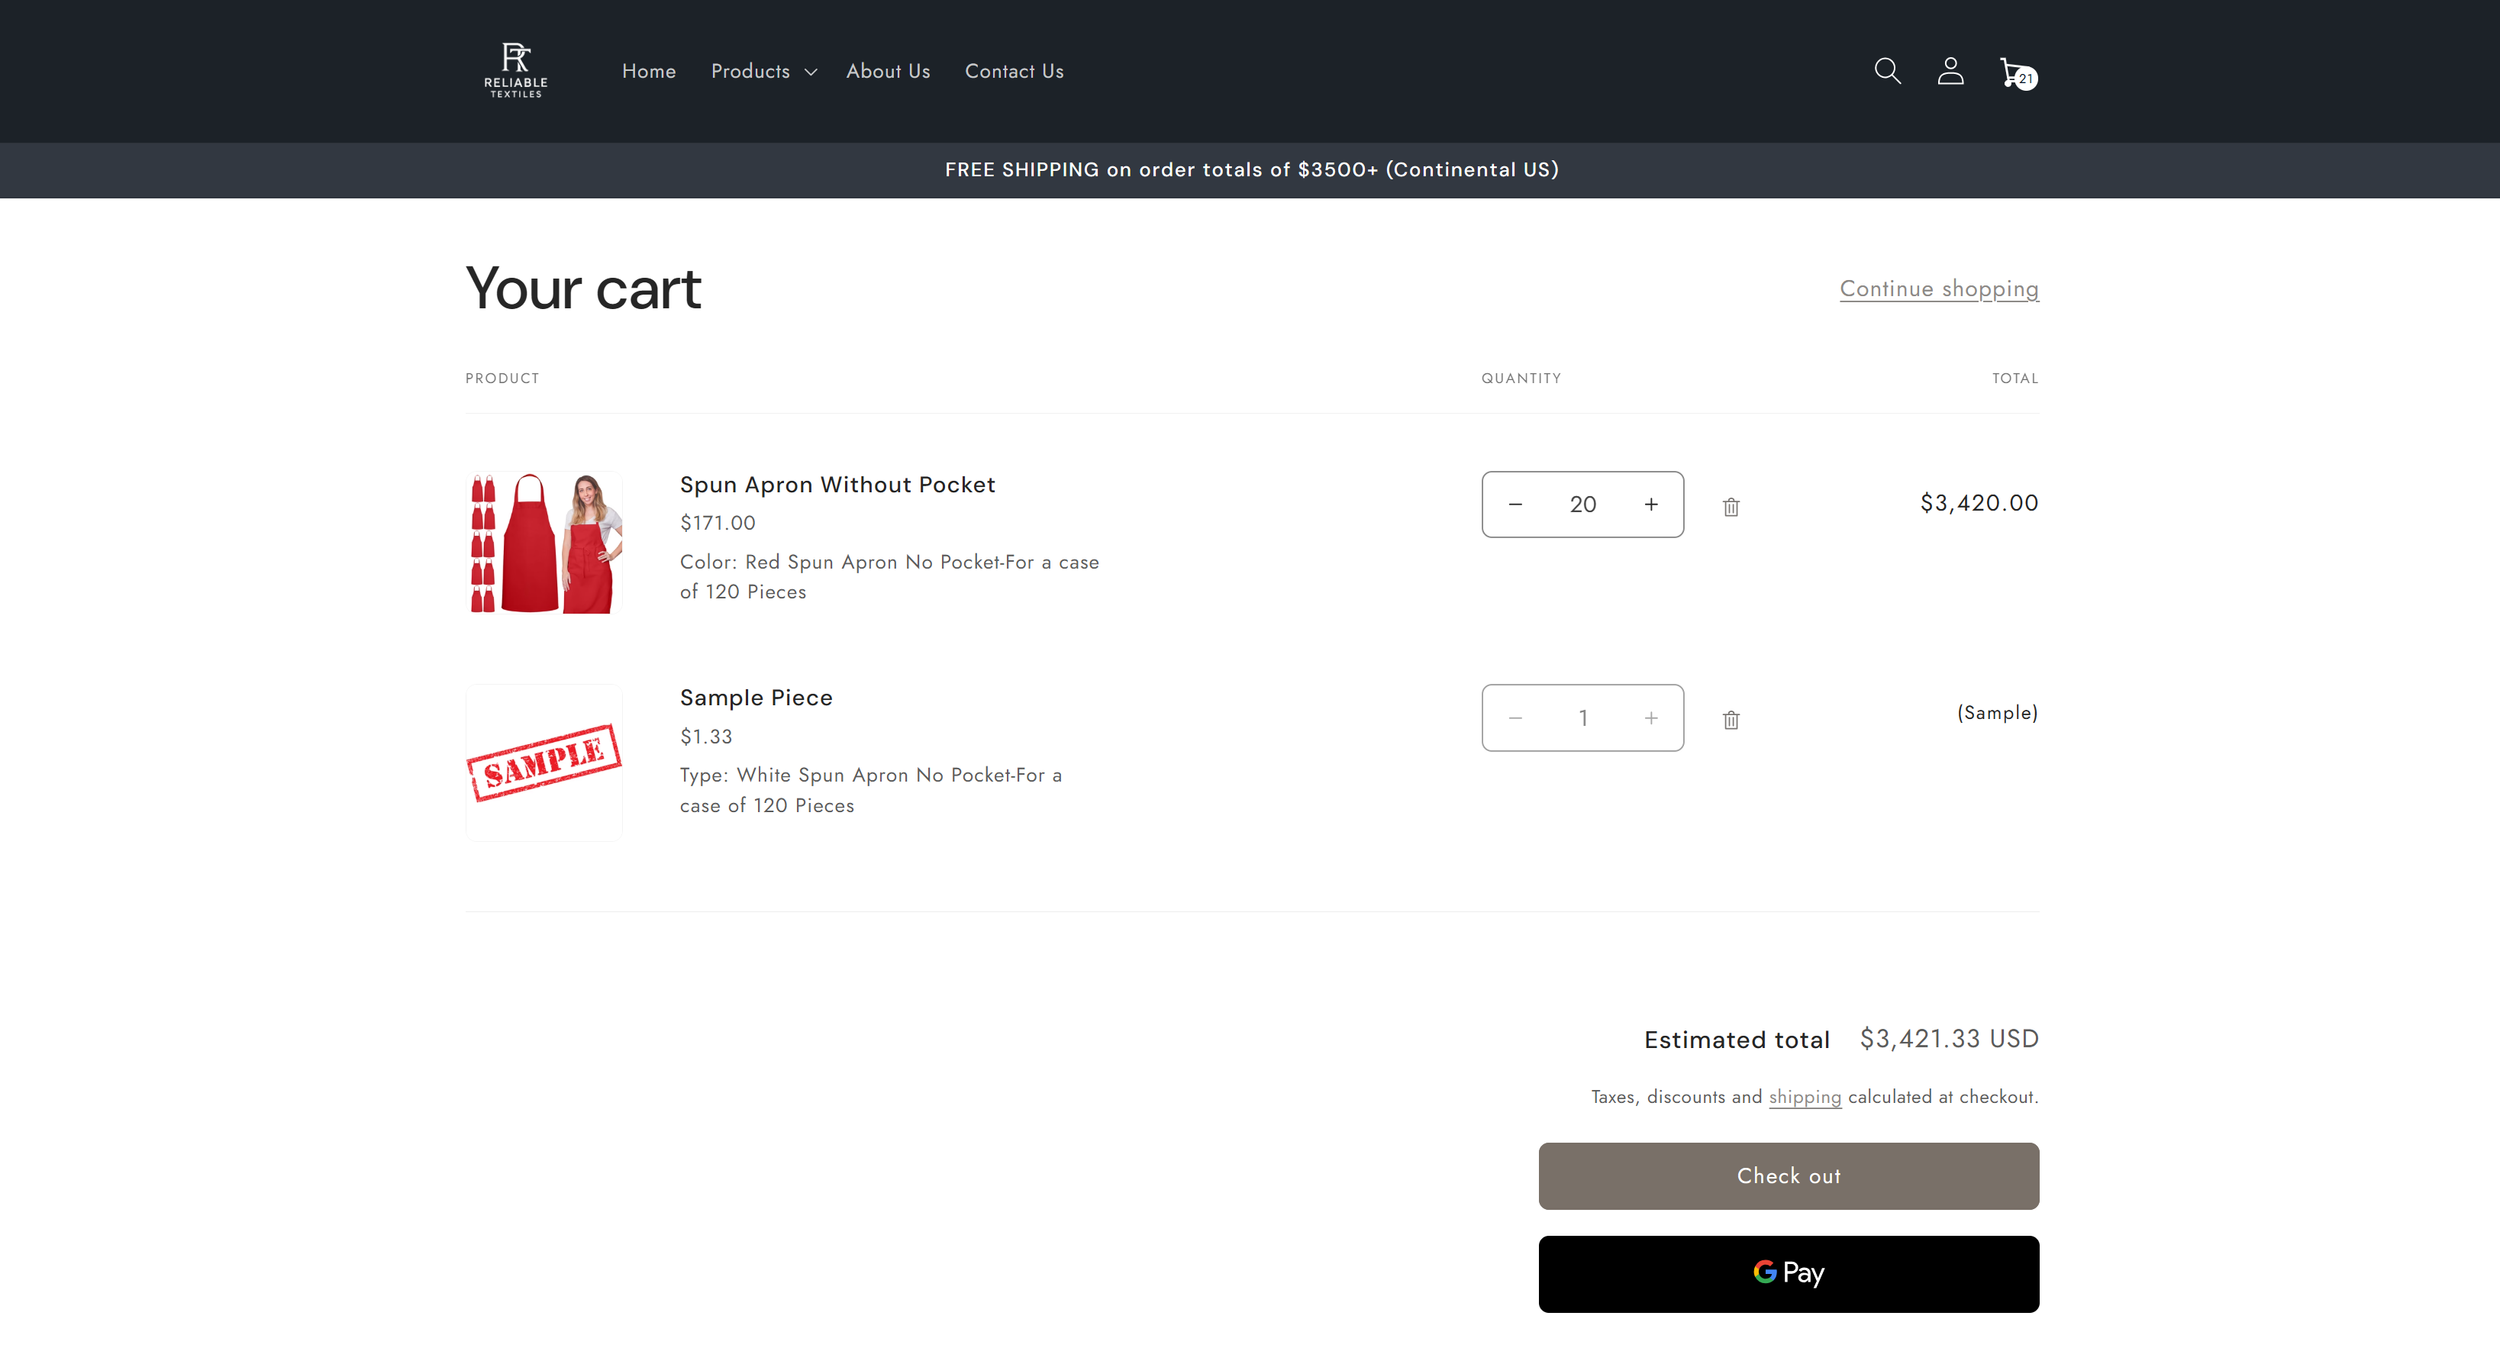Decrease Spun Apron quantity with minus

1515,505
